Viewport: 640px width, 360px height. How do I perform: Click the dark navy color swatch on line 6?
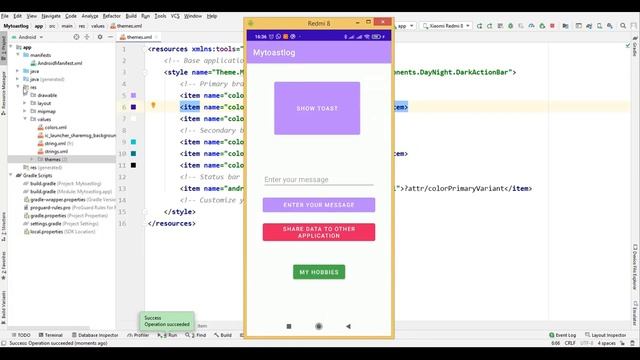click(x=133, y=107)
